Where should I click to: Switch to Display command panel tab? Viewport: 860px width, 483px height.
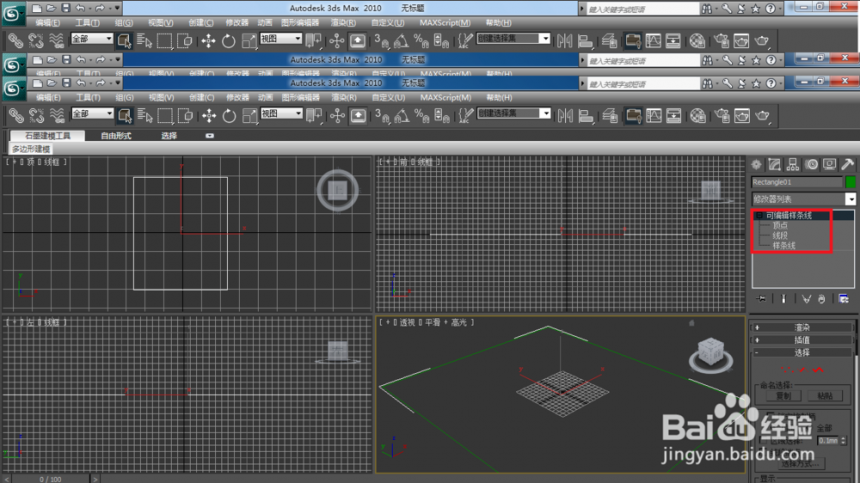click(x=830, y=164)
